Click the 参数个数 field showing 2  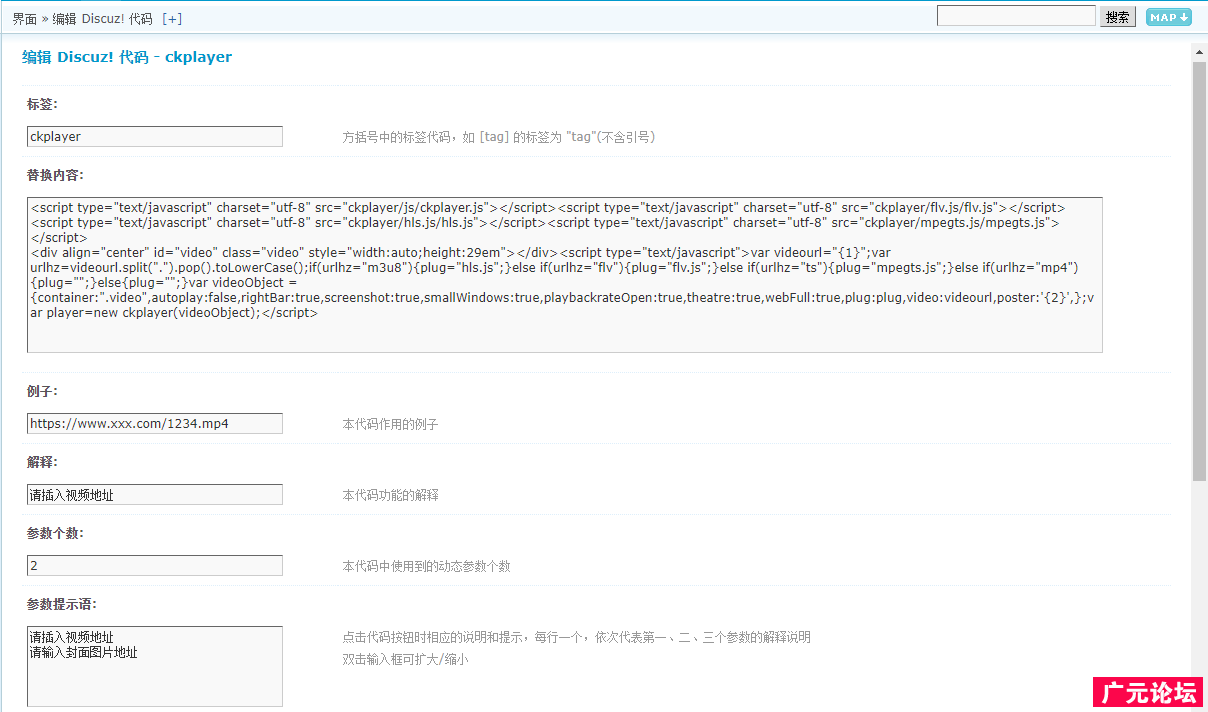click(155, 566)
